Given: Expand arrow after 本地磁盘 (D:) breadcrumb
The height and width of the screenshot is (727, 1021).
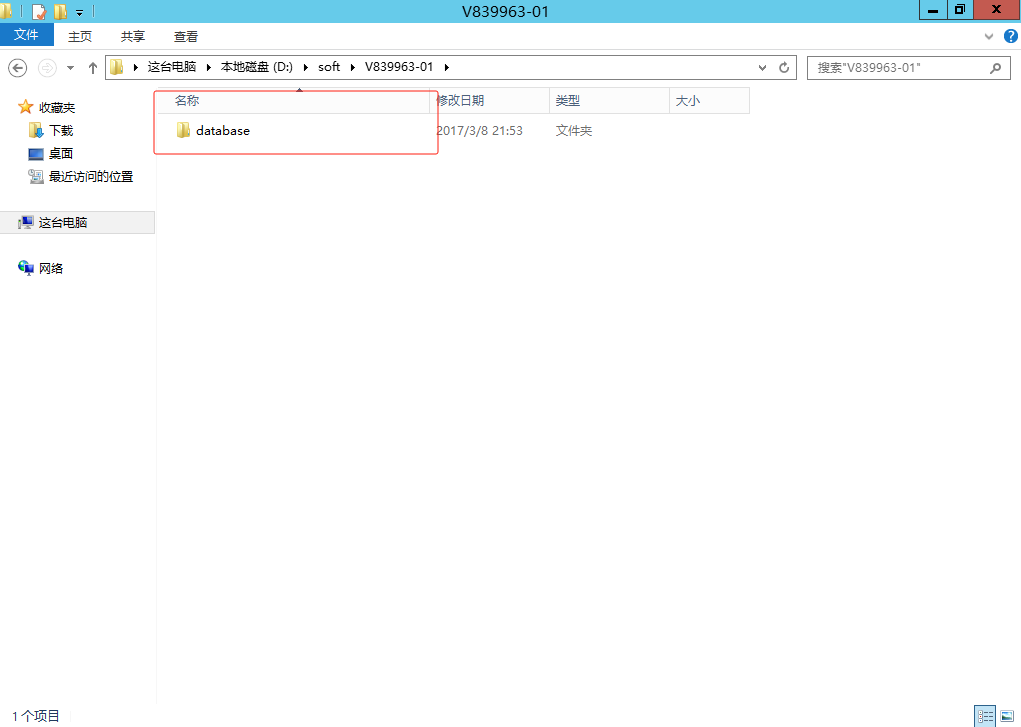Looking at the screenshot, I should 305,67.
